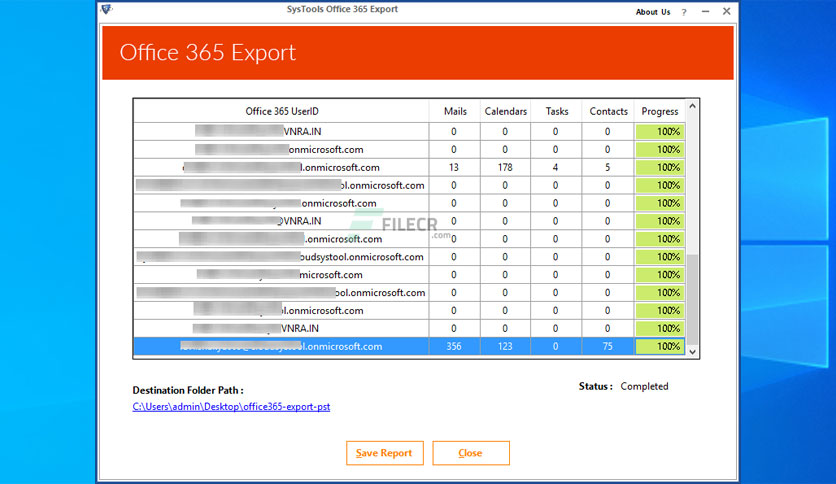This screenshot has width=836, height=484.
Task: Click the Office 365 UserID column header
Action: tap(282, 111)
